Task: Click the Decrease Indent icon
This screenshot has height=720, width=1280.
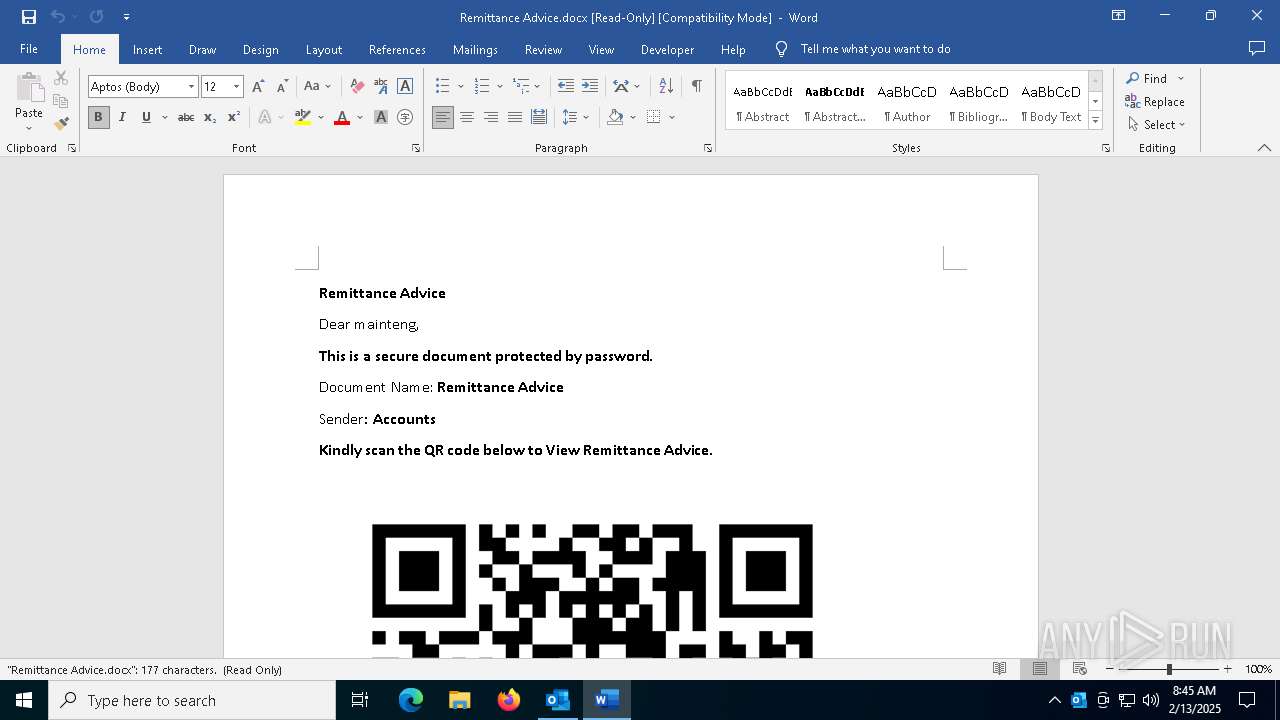Action: (566, 87)
